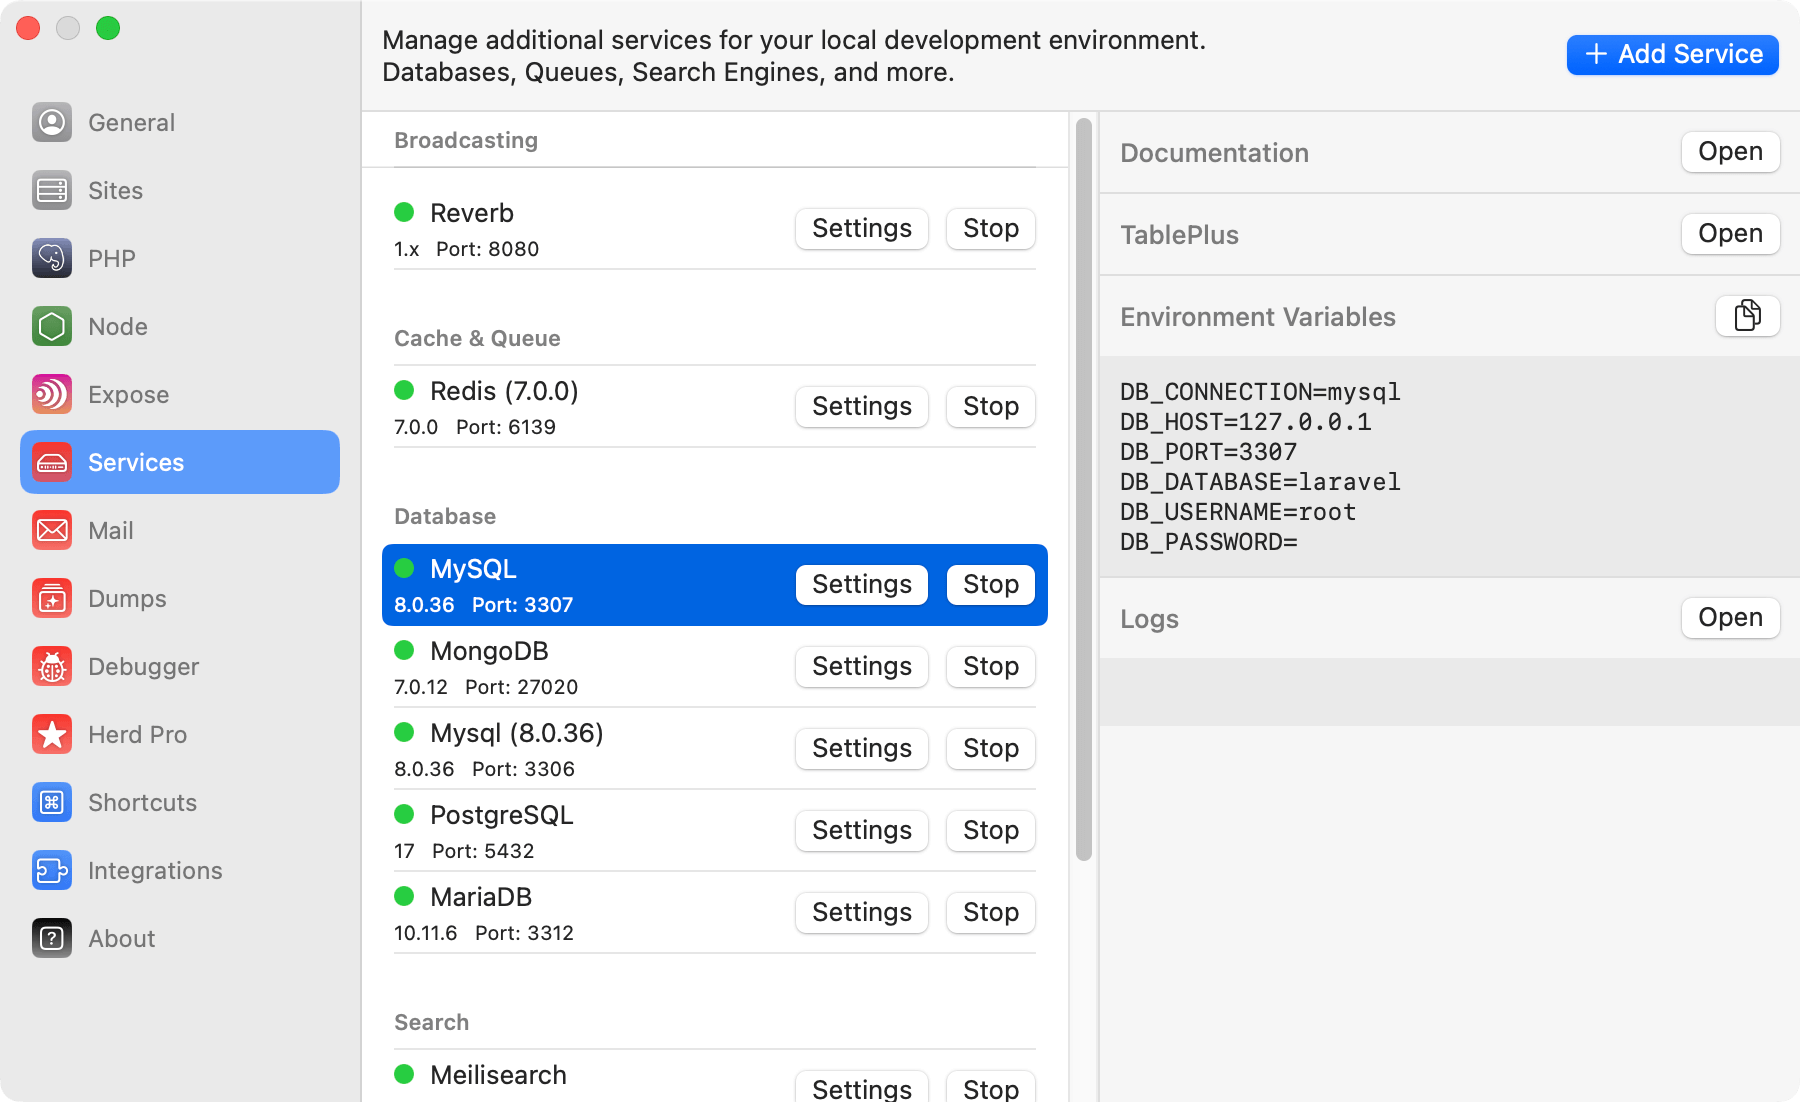Click the Herd Pro star icon
This screenshot has height=1102, width=1800.
[52, 734]
